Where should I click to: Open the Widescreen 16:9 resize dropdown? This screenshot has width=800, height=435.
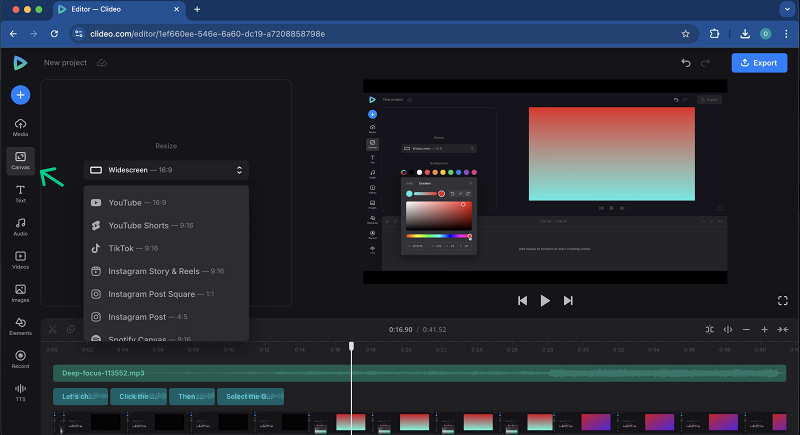click(x=166, y=170)
